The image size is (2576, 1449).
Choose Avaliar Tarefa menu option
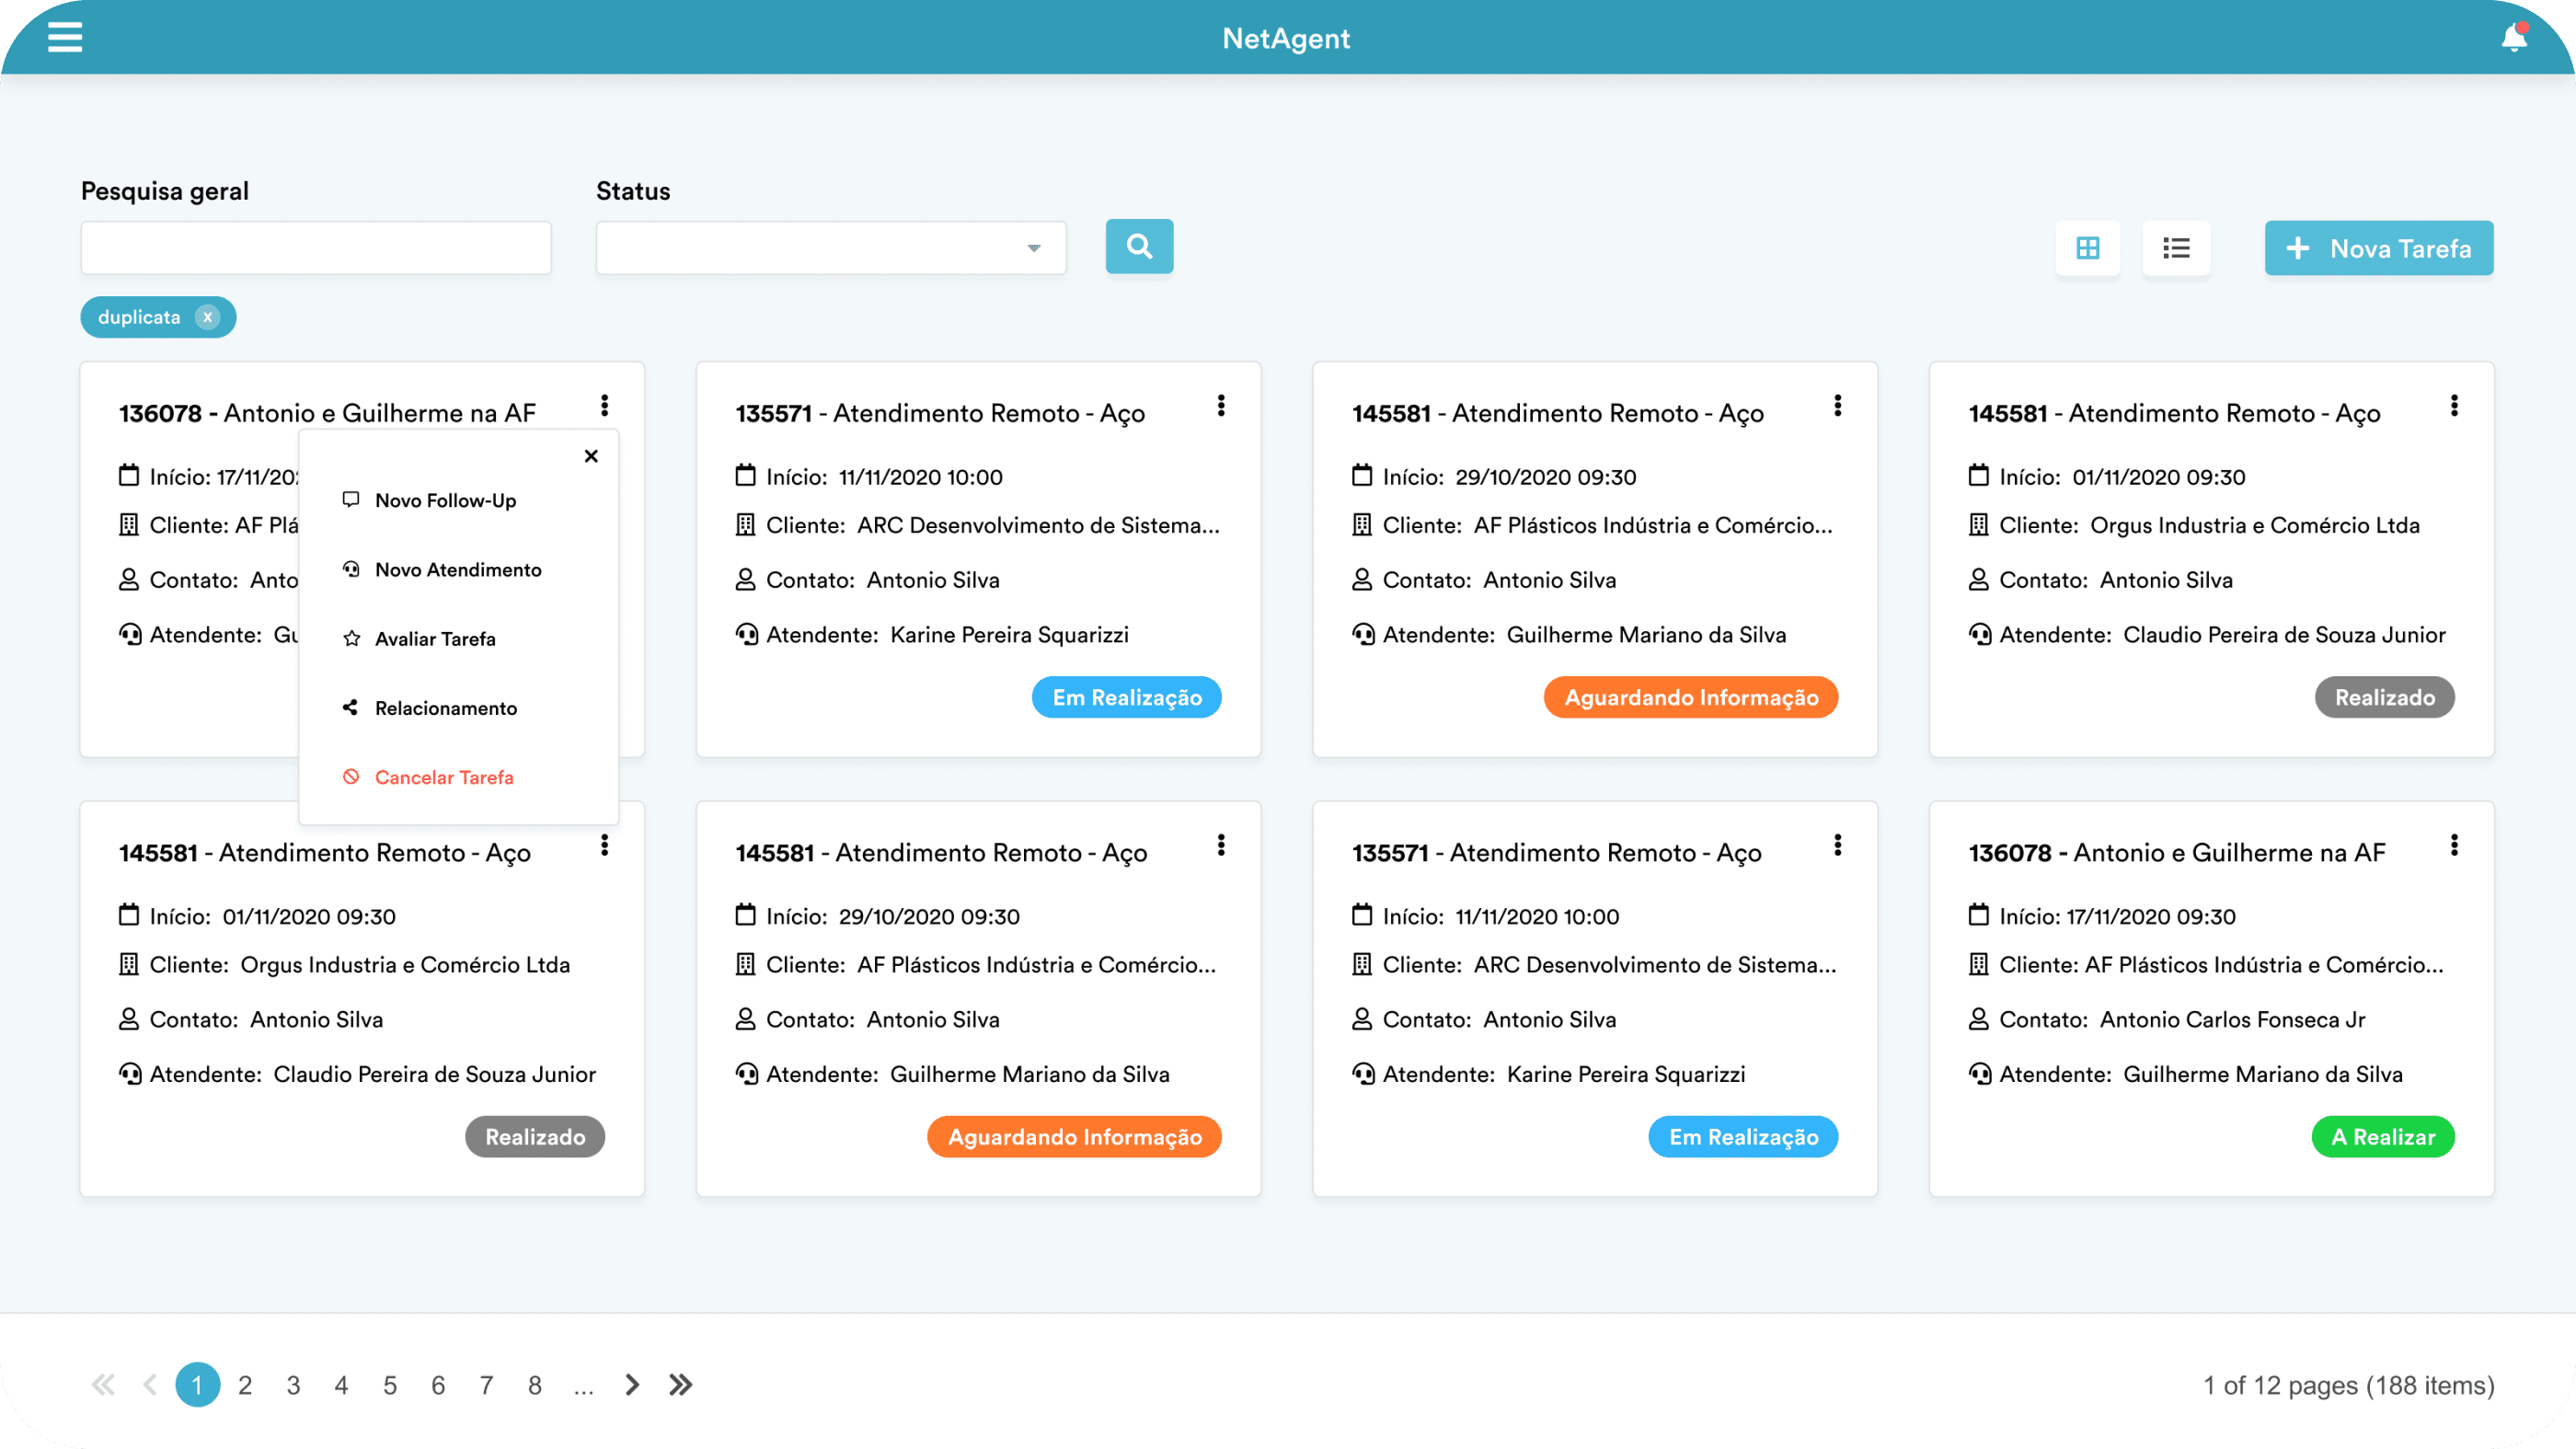coord(435,639)
